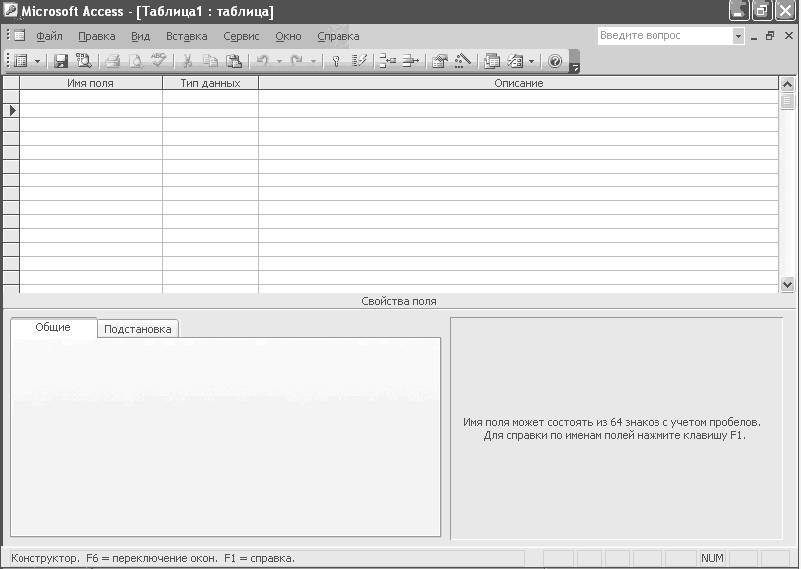This screenshot has height=569, width=801.
Task: Click the scroll down arrow of grid
Action: pos(787,285)
